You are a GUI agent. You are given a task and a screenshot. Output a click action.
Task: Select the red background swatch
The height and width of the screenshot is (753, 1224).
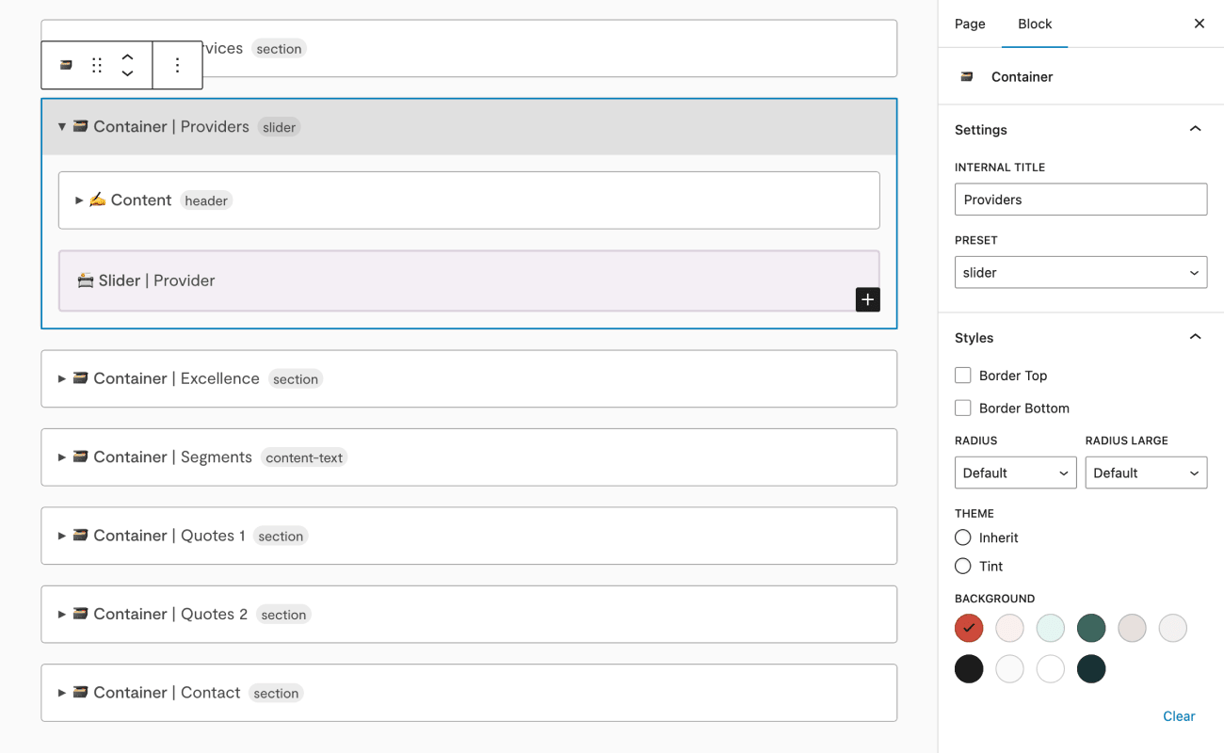[969, 628]
